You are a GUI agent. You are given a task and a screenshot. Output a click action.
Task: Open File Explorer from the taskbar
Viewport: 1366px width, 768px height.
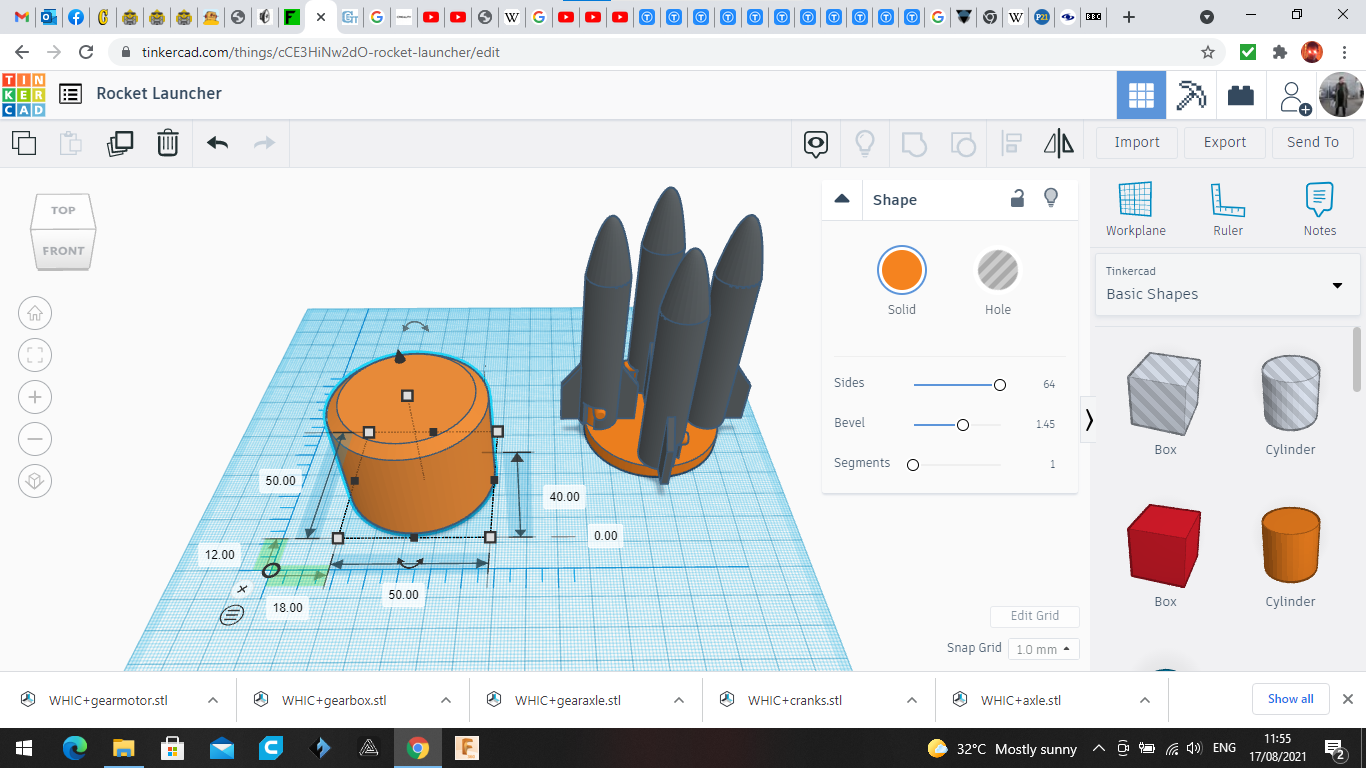point(123,748)
